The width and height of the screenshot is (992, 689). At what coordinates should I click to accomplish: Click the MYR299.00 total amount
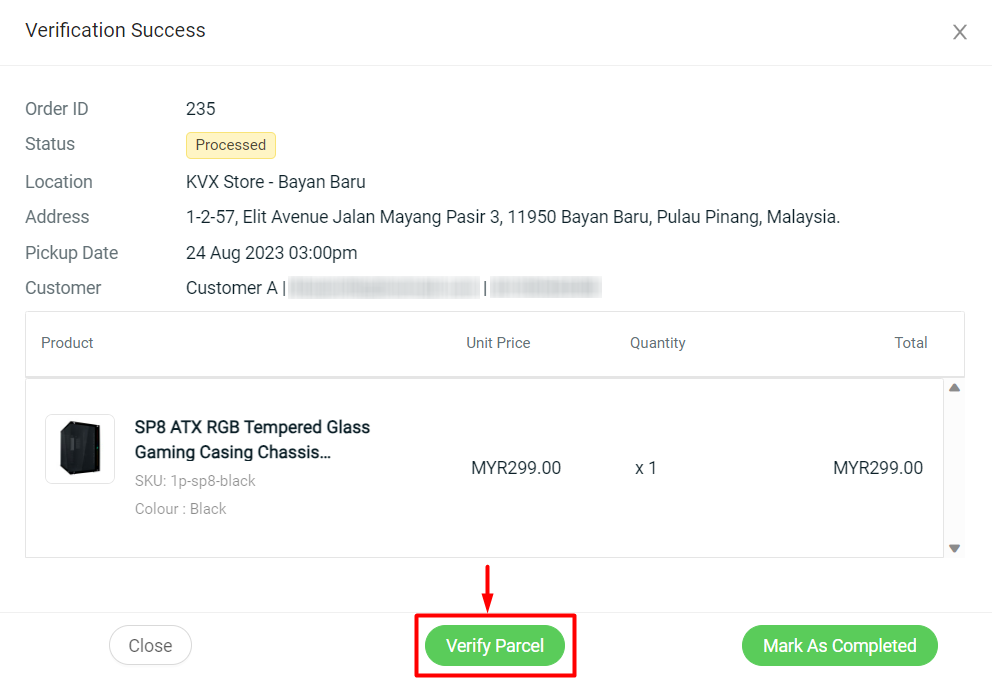point(877,468)
